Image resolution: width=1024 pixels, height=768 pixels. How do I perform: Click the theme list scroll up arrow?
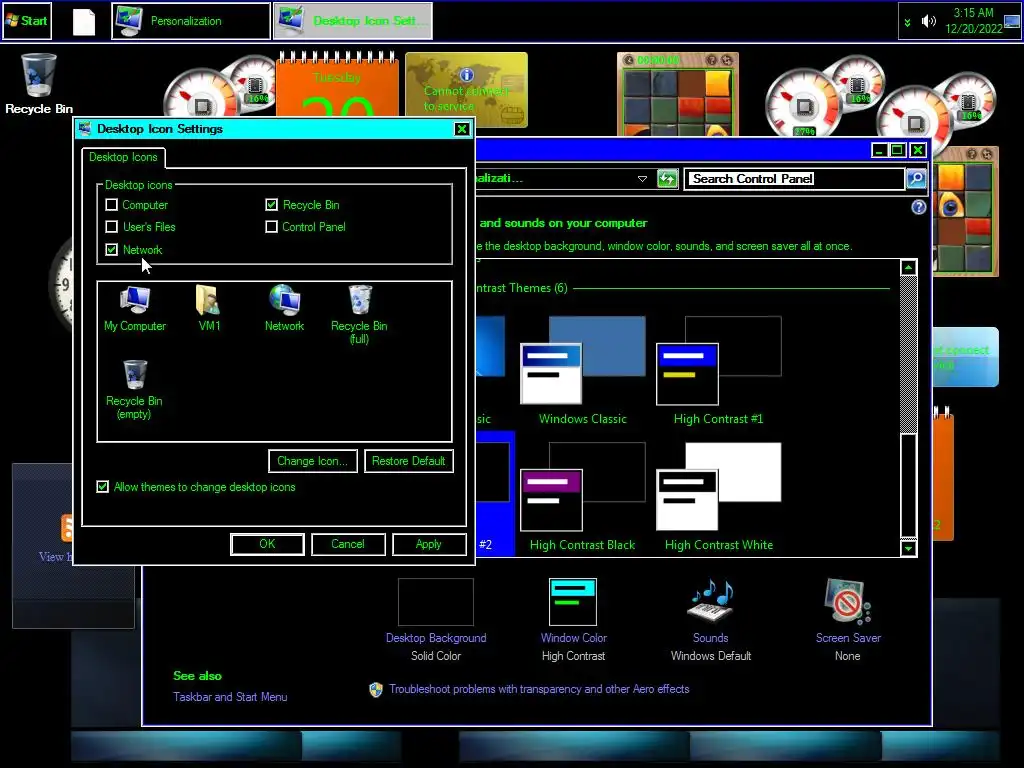tap(908, 268)
